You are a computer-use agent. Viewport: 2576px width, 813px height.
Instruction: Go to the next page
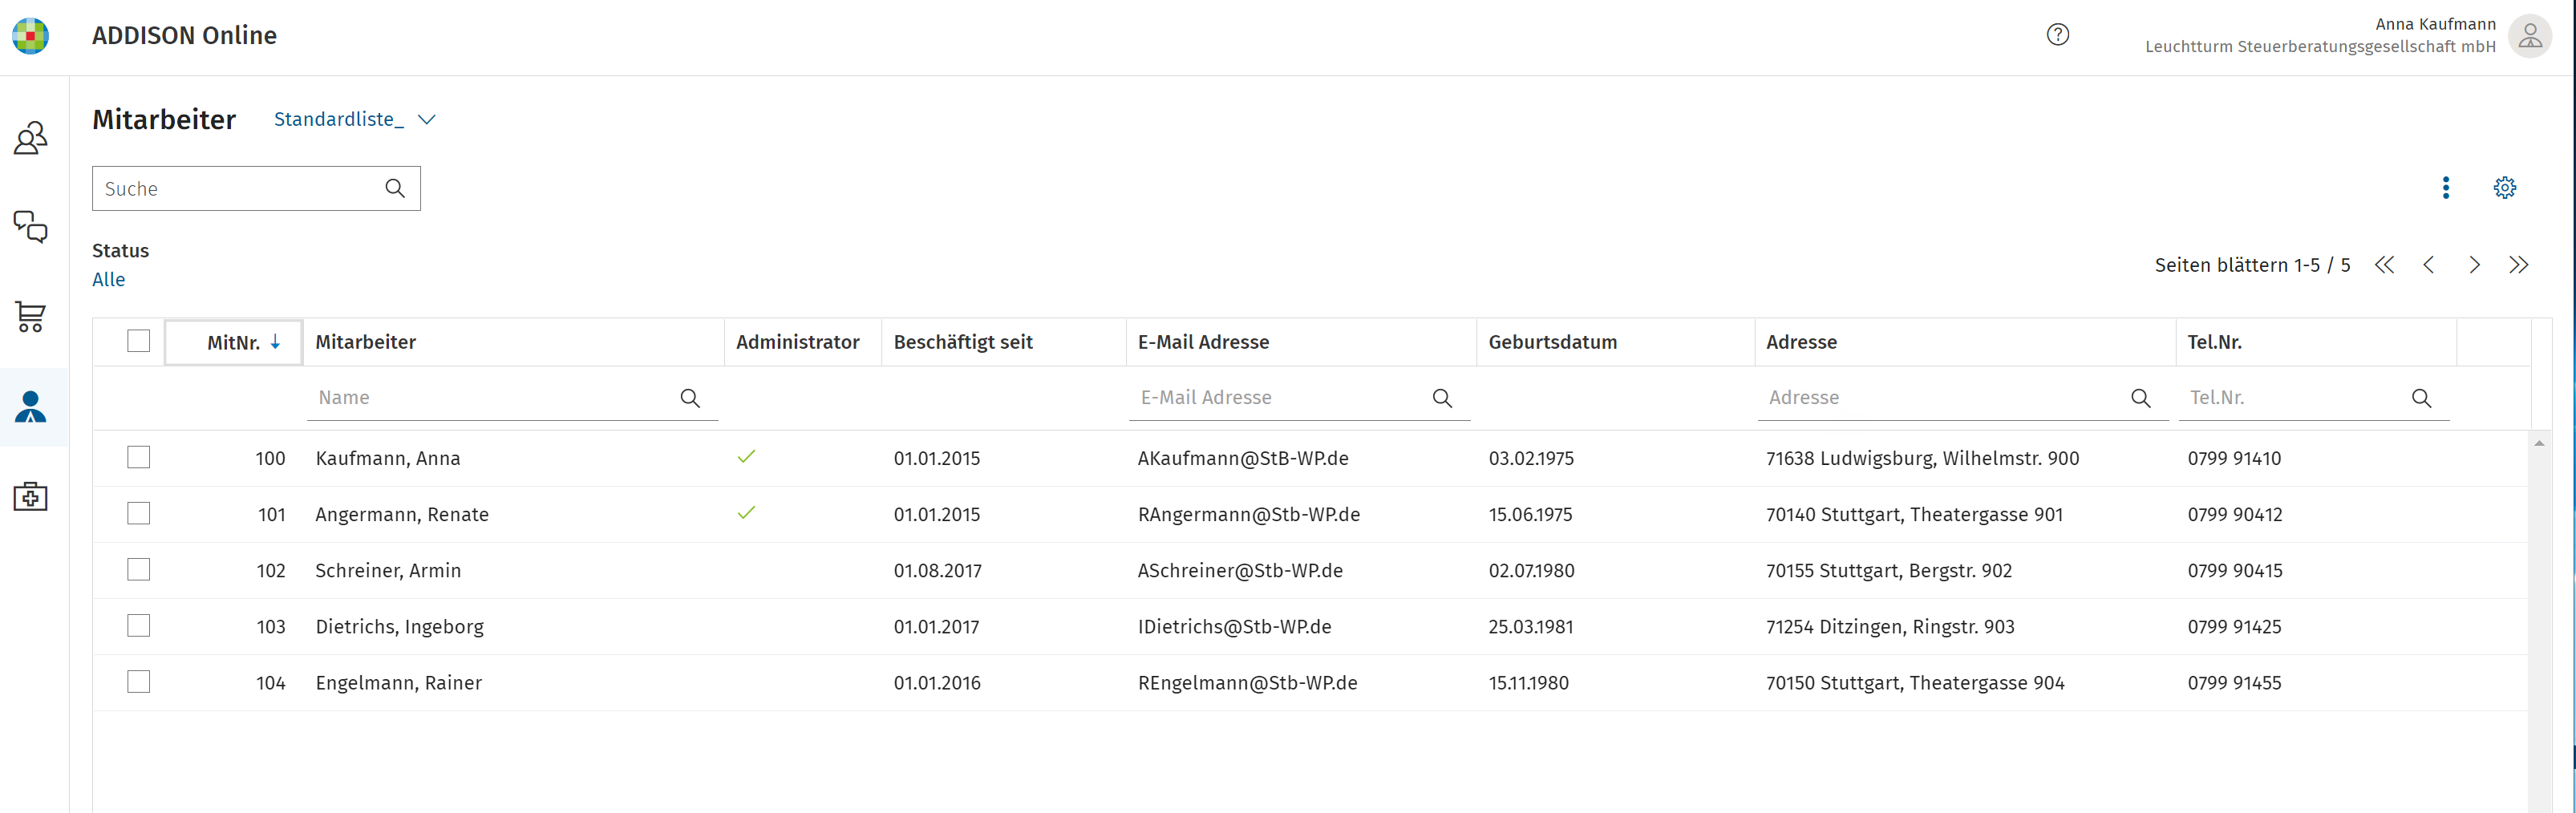[x=2475, y=265]
